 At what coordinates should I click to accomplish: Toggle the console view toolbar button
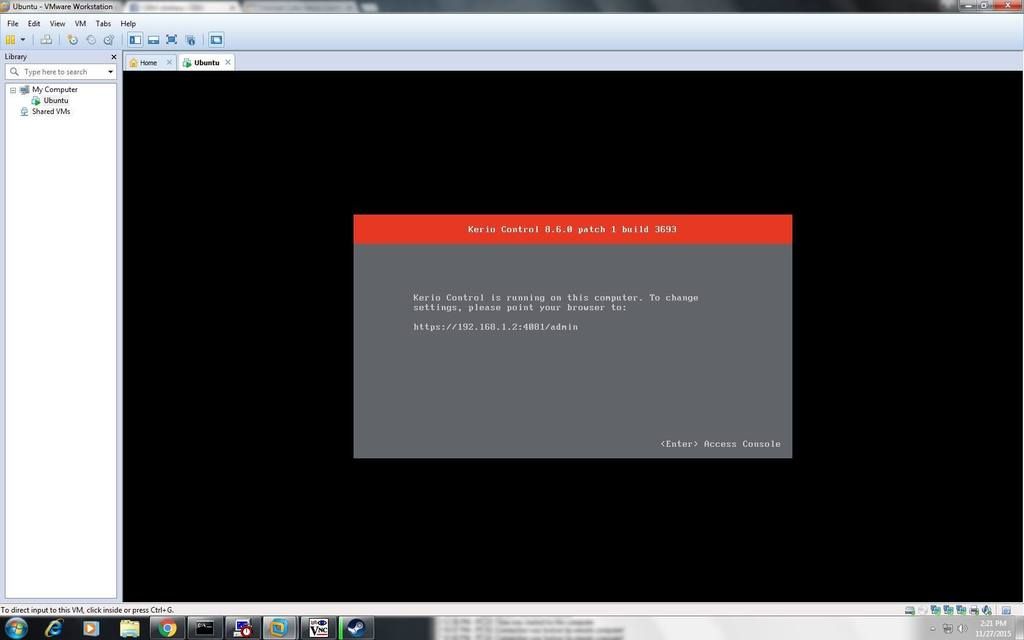(216, 40)
